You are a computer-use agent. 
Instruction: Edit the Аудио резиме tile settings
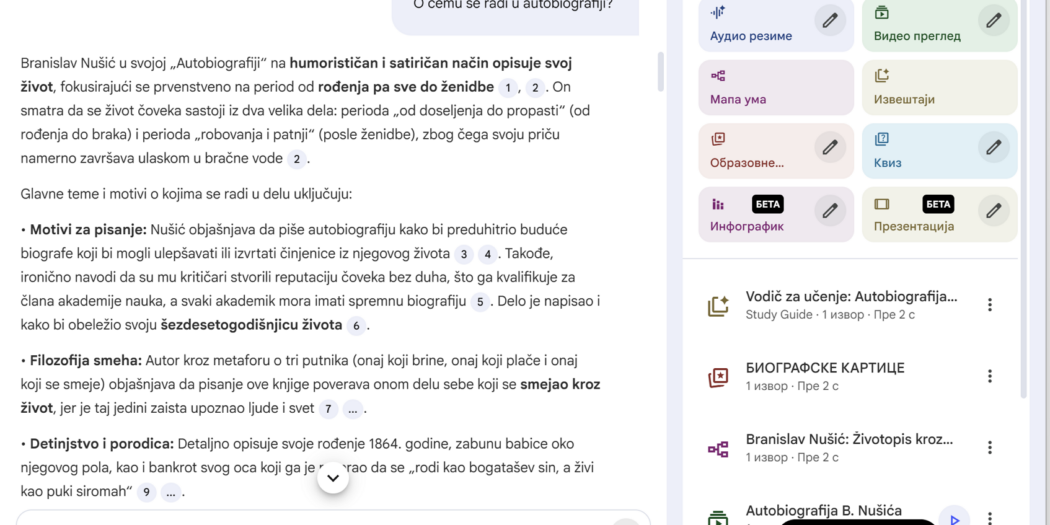tap(829, 20)
